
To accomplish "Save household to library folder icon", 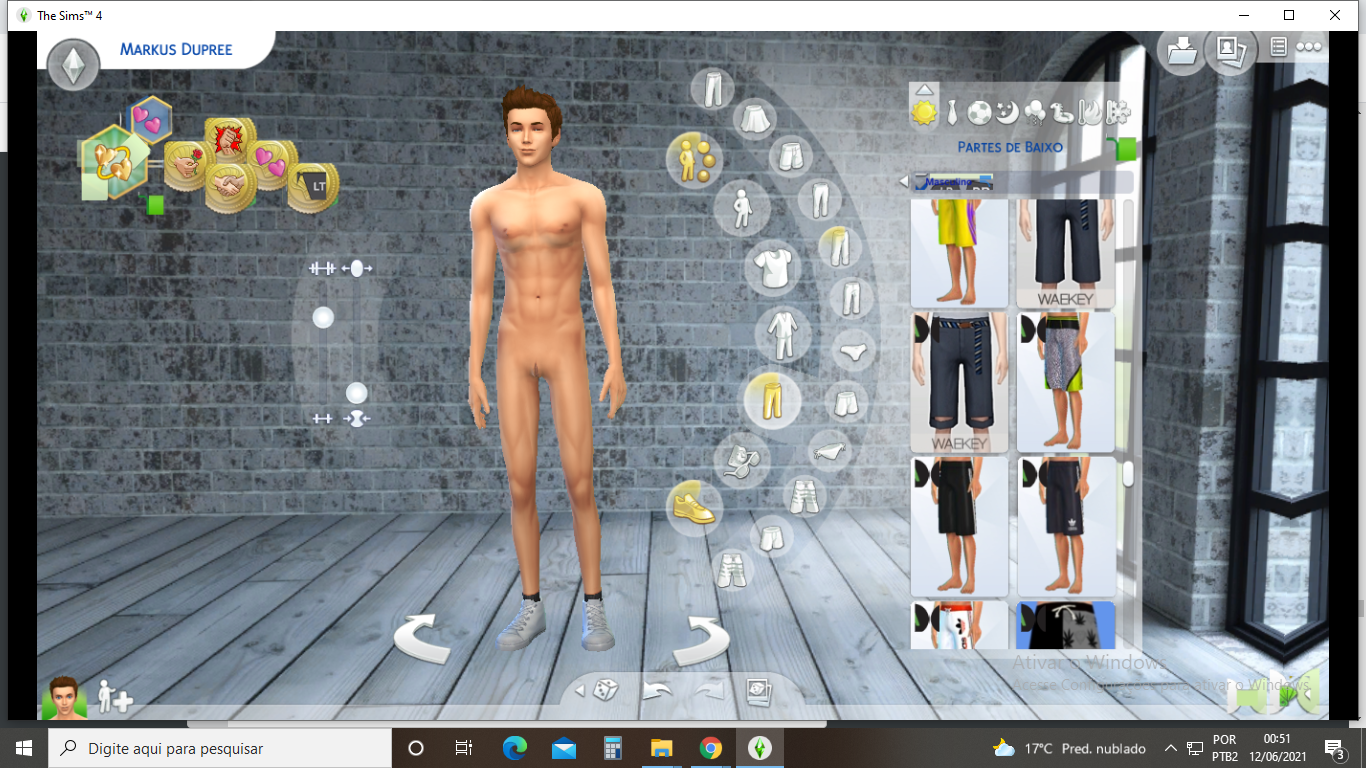I will 1181,51.
